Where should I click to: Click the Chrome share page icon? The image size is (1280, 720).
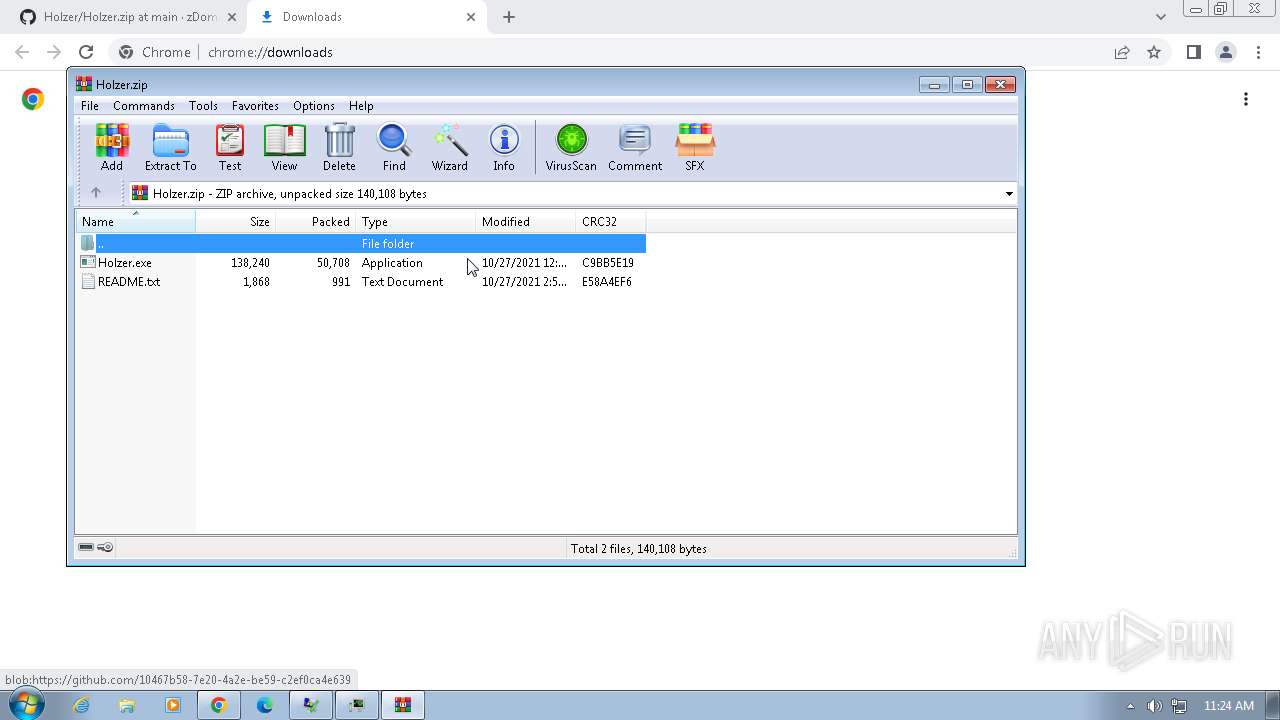pyautogui.click(x=1122, y=52)
